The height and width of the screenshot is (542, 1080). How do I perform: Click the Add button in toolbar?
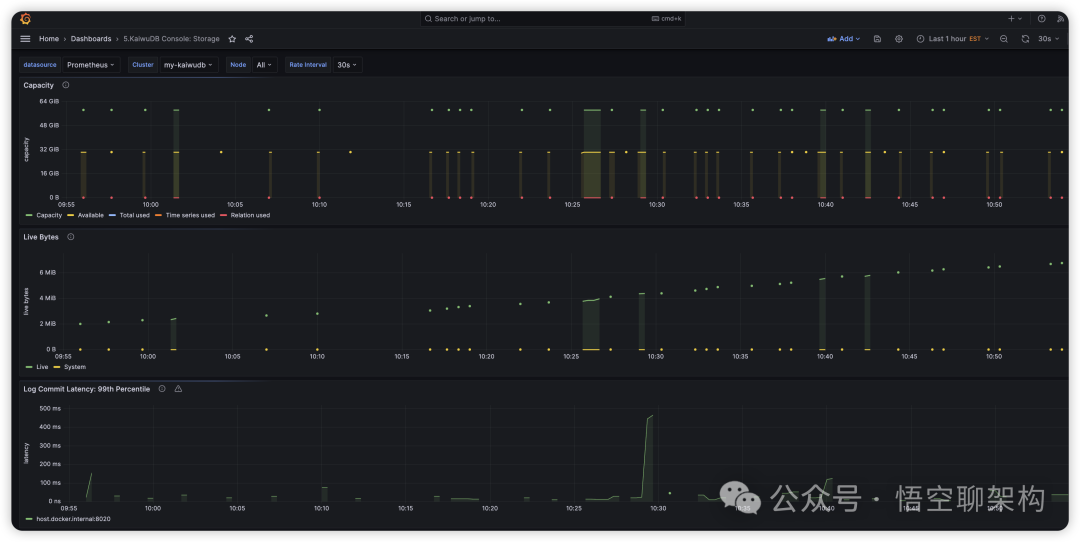(x=844, y=39)
